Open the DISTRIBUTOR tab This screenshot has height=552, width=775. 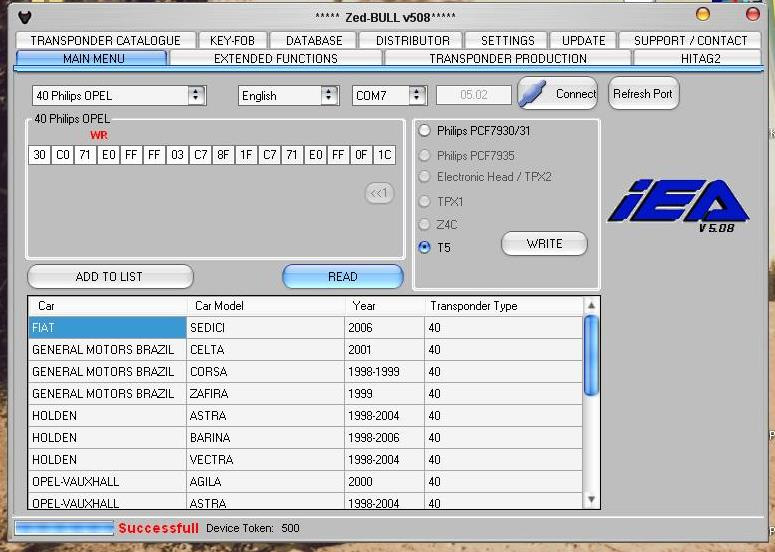point(412,41)
